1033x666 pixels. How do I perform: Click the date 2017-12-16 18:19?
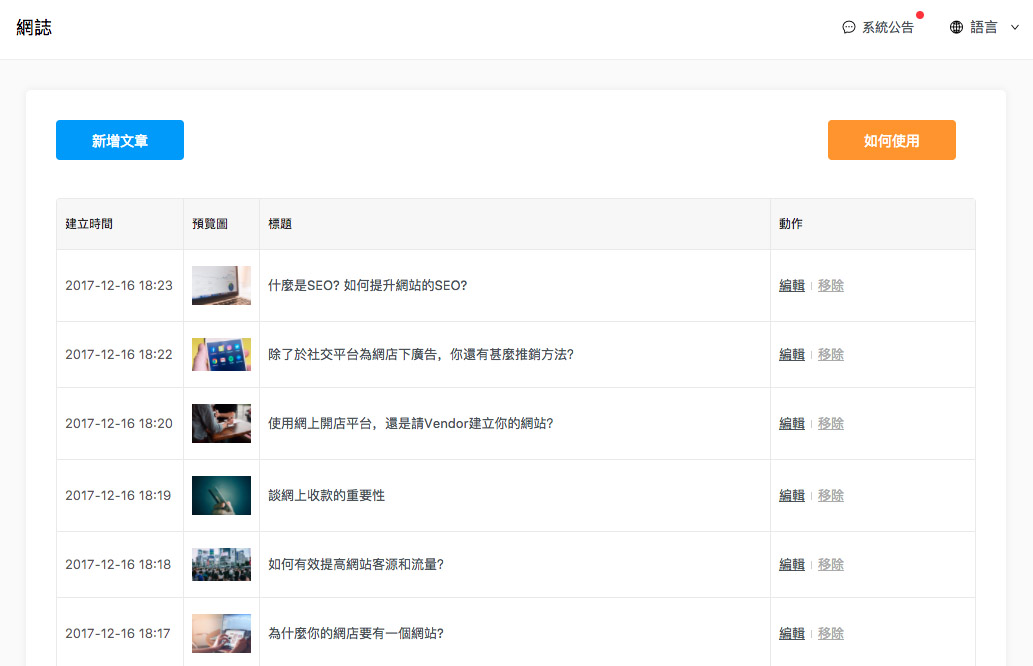coord(118,495)
